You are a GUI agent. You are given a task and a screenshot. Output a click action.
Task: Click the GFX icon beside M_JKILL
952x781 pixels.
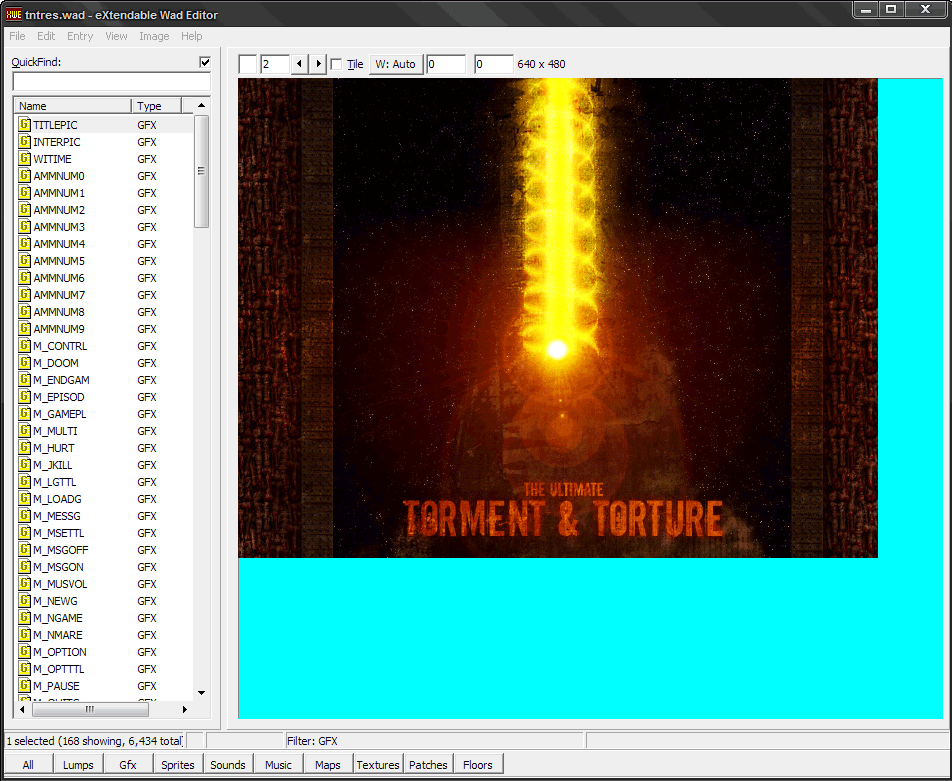pos(24,465)
